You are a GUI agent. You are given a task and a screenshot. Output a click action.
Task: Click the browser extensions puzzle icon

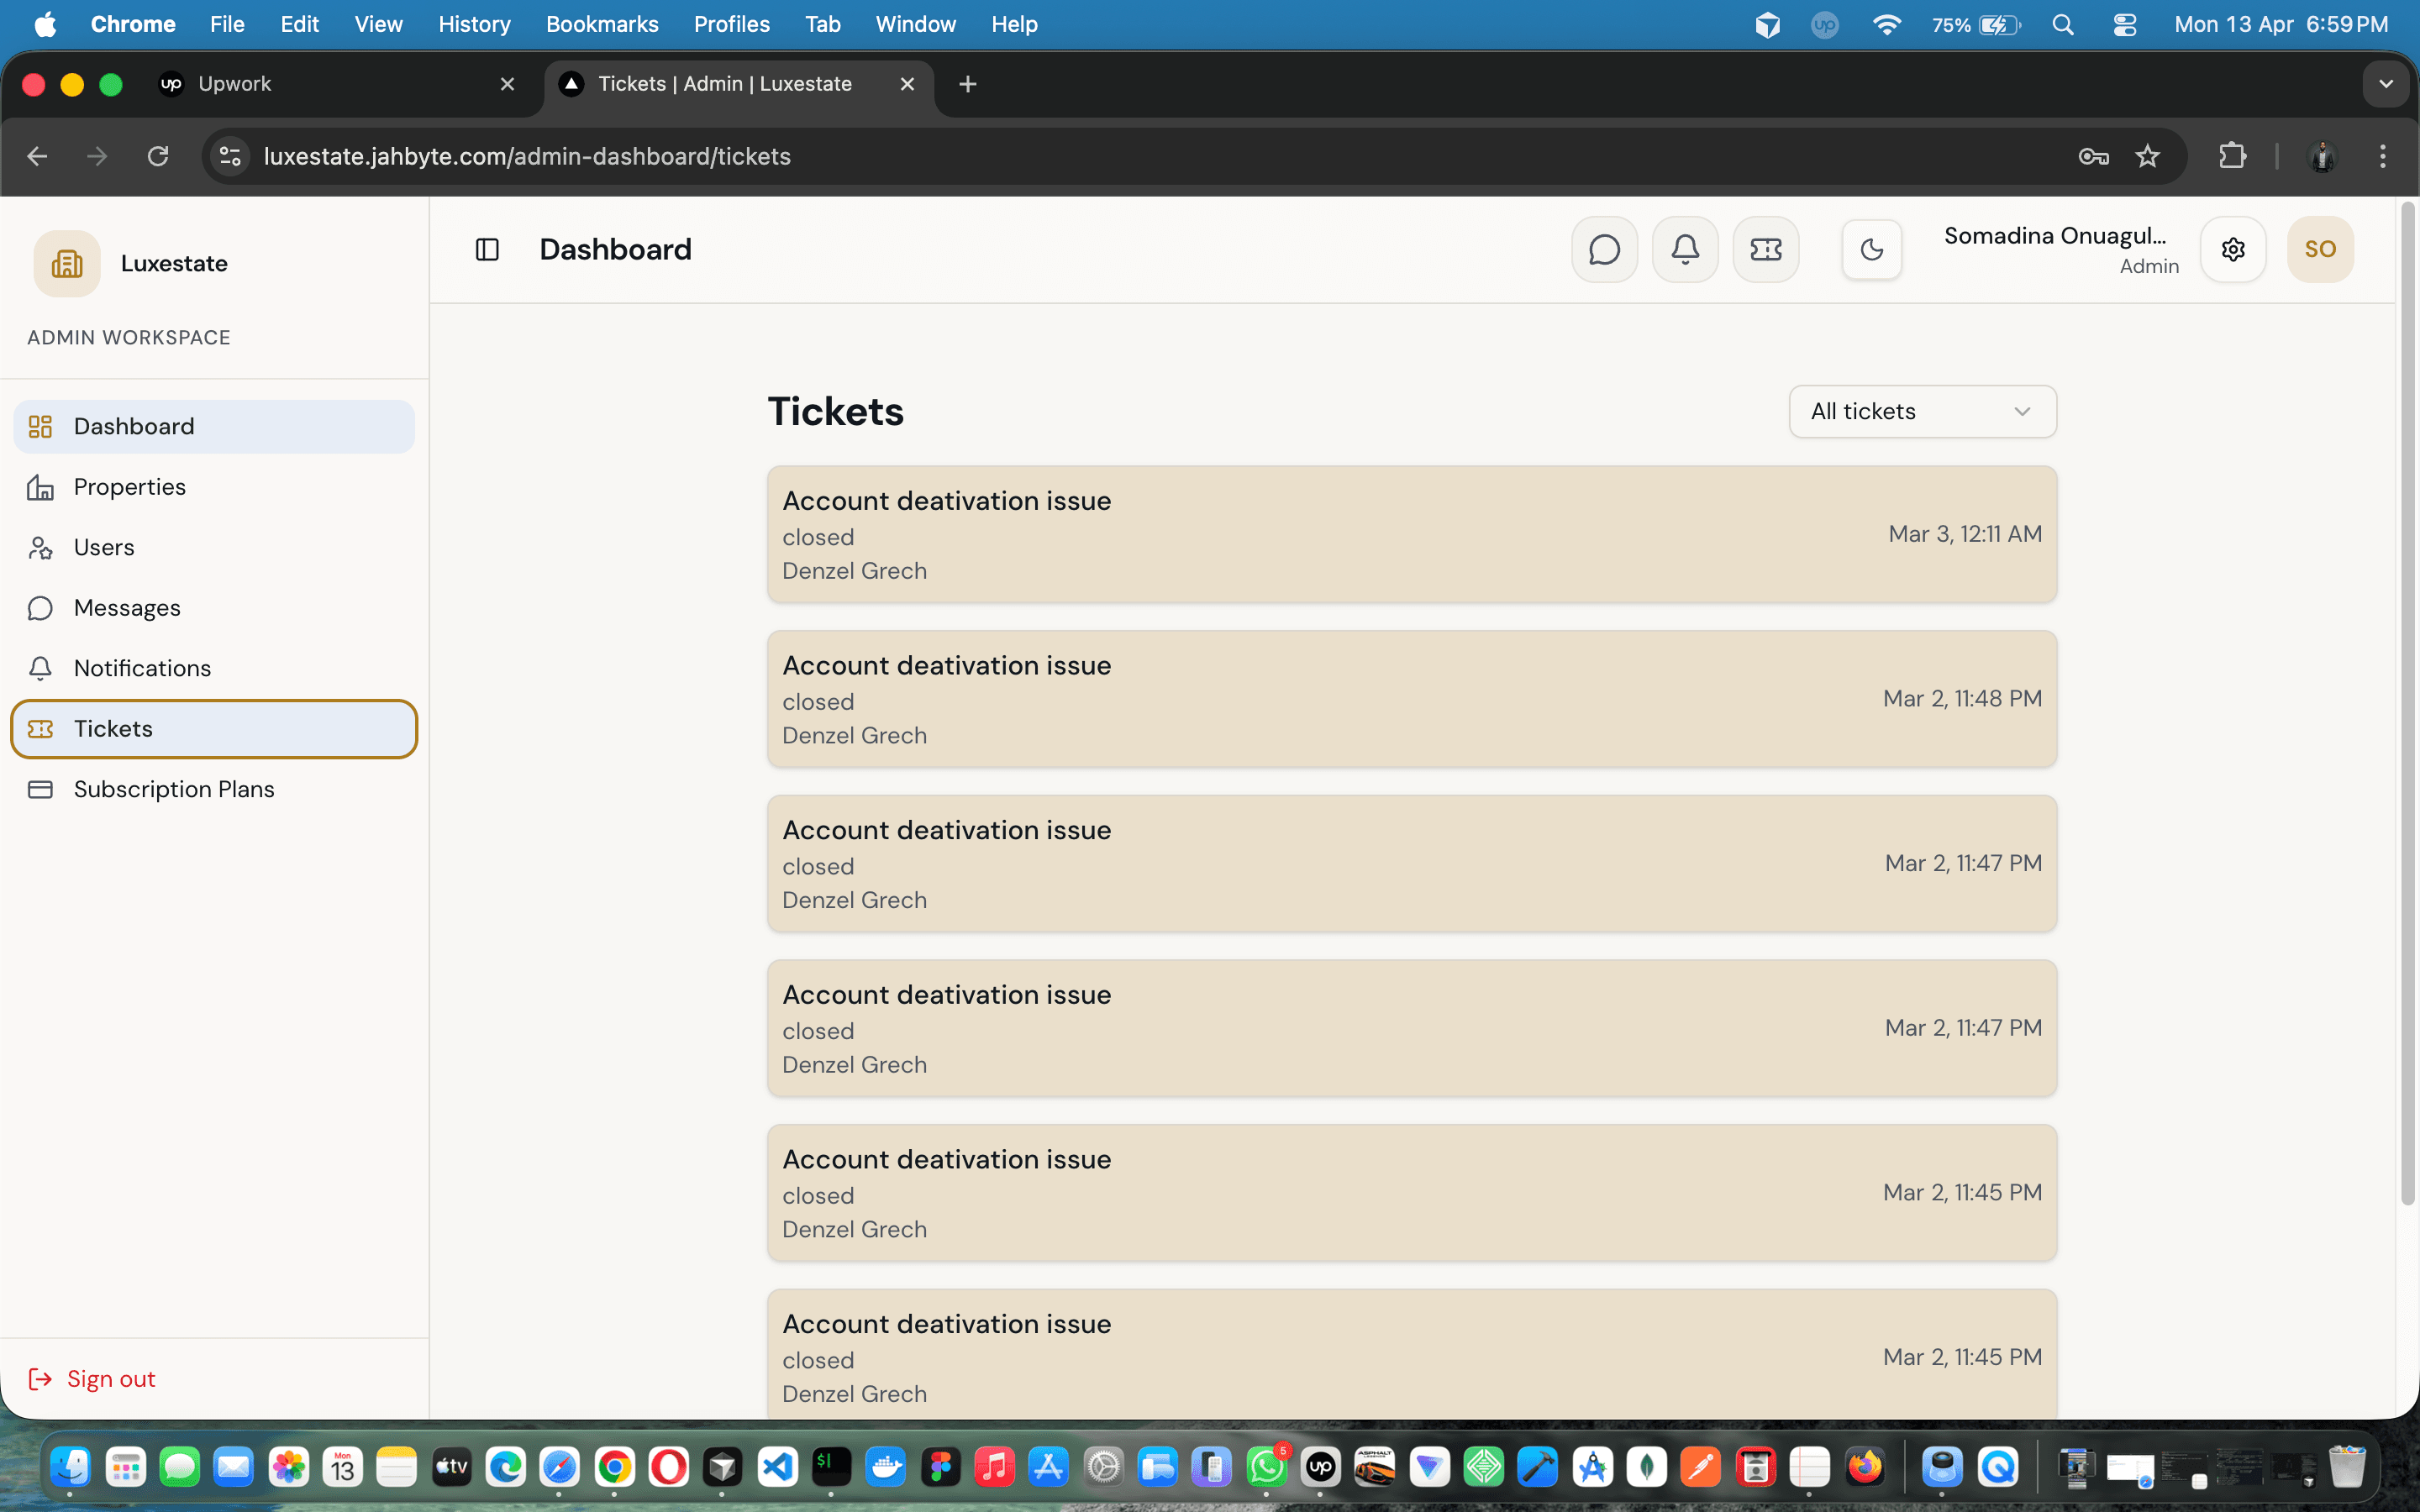click(x=2233, y=156)
